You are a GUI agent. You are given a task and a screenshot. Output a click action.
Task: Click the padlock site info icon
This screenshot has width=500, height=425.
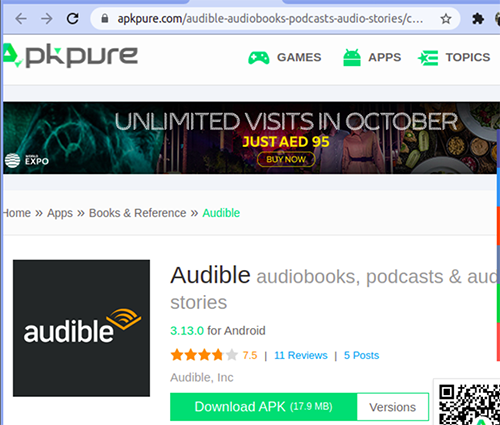pos(105,18)
